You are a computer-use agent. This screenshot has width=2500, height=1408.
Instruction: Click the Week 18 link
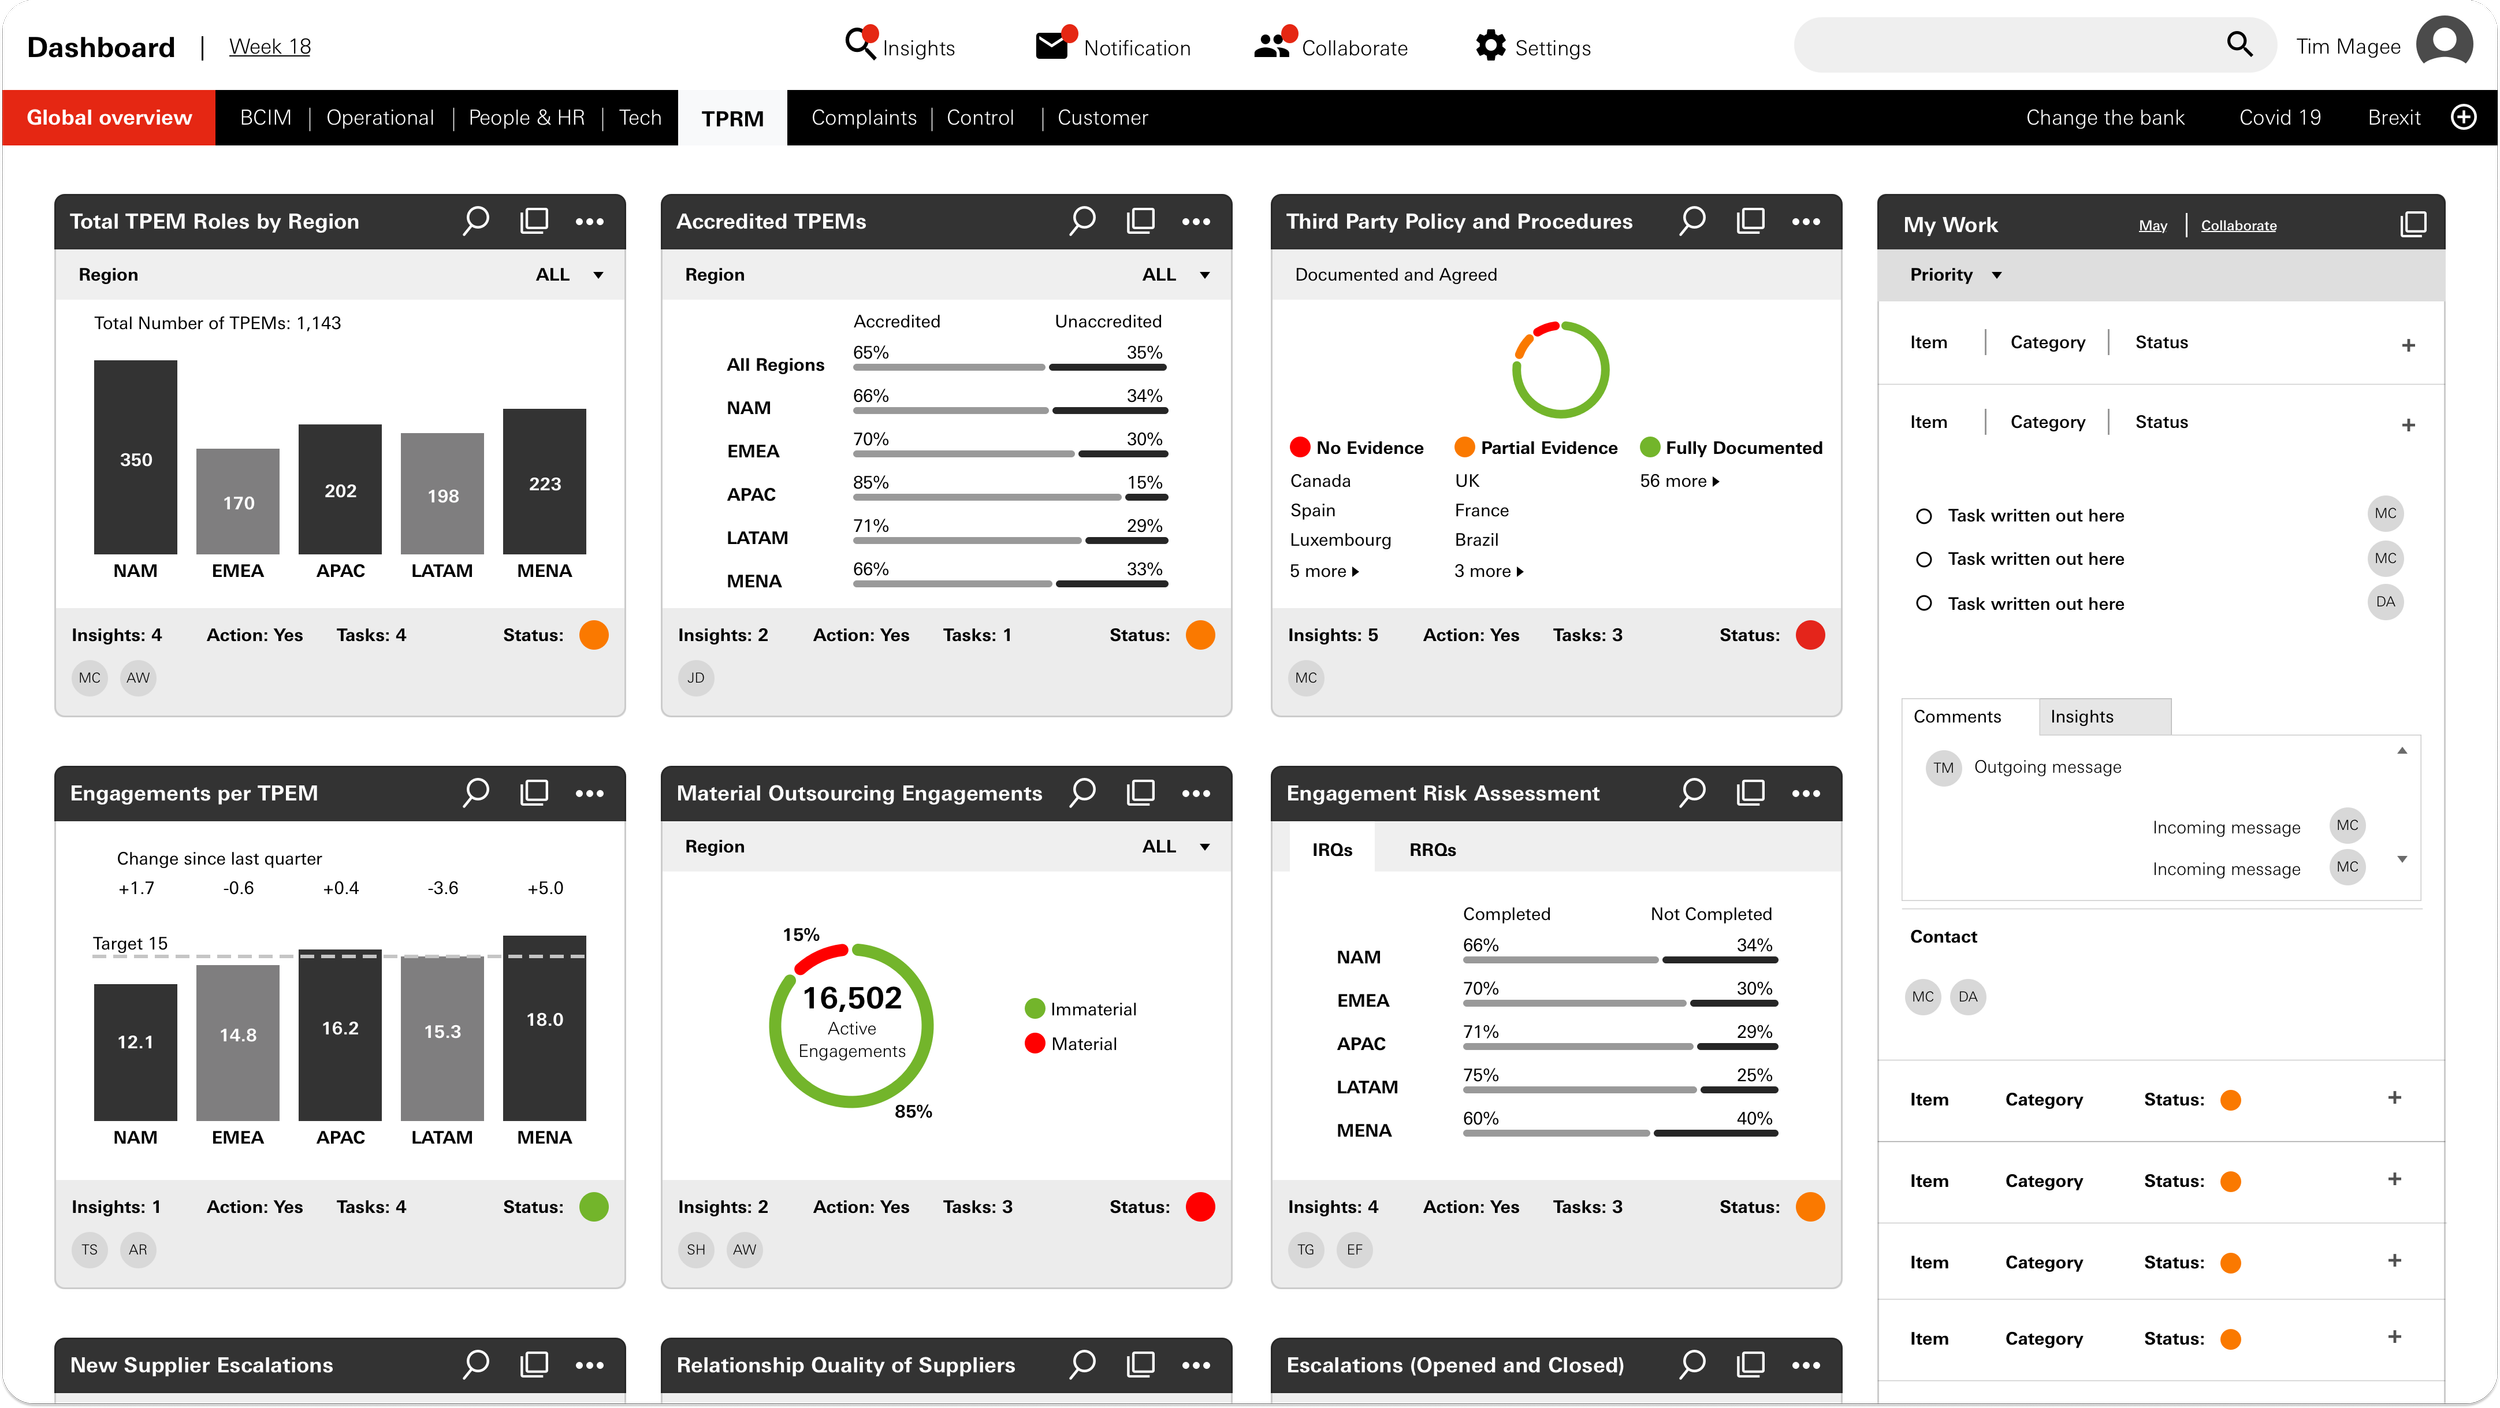270,47
